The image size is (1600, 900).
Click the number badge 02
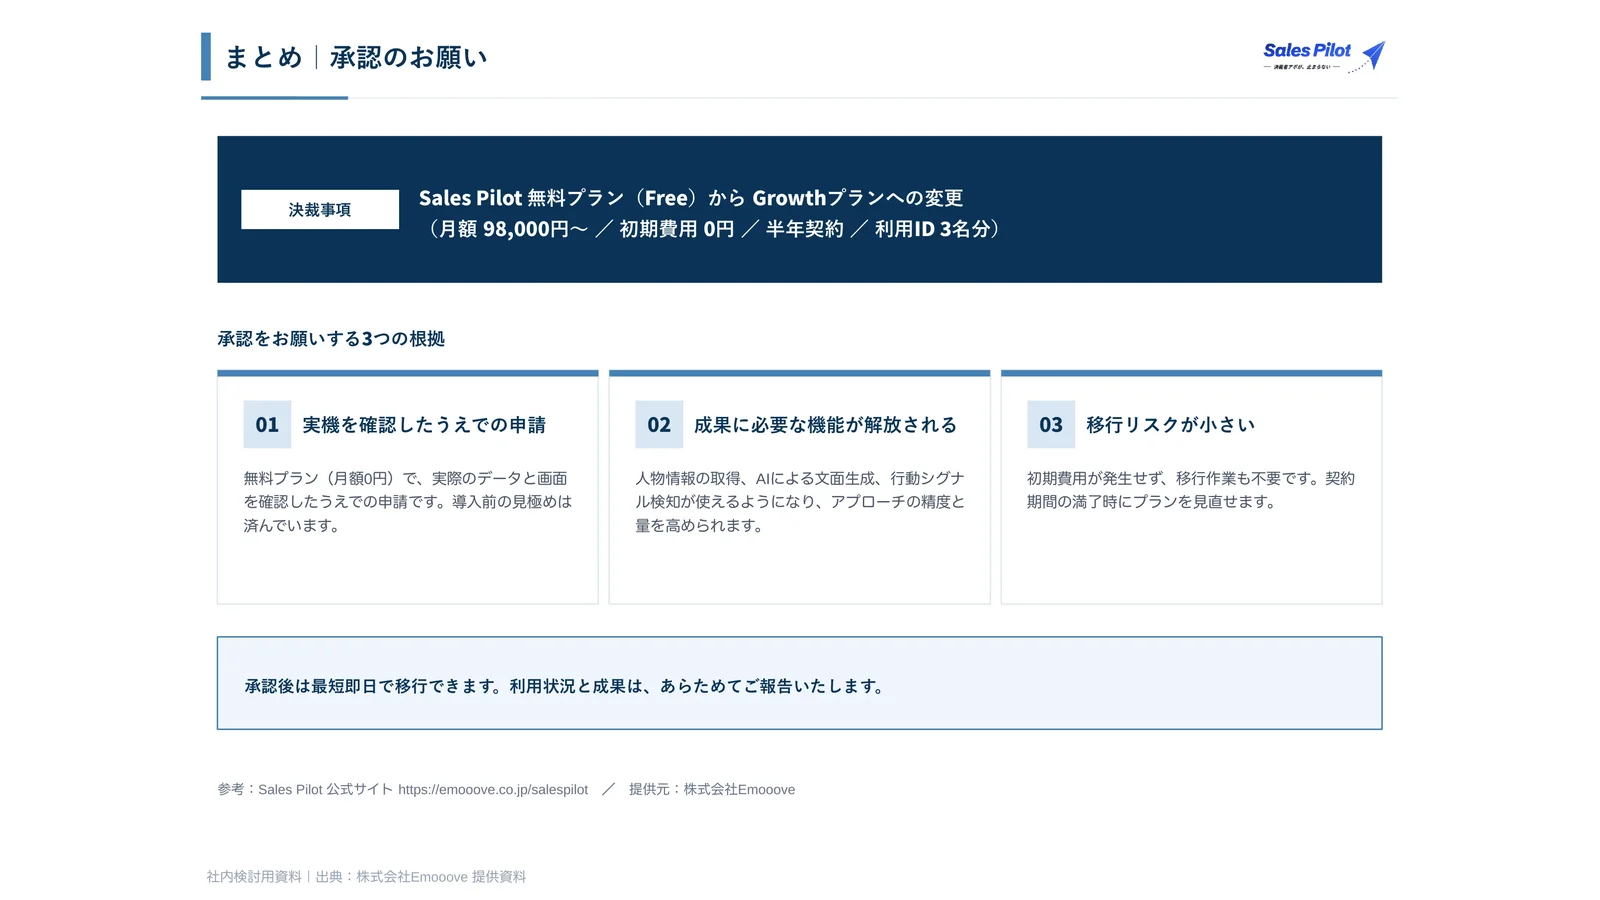[659, 425]
